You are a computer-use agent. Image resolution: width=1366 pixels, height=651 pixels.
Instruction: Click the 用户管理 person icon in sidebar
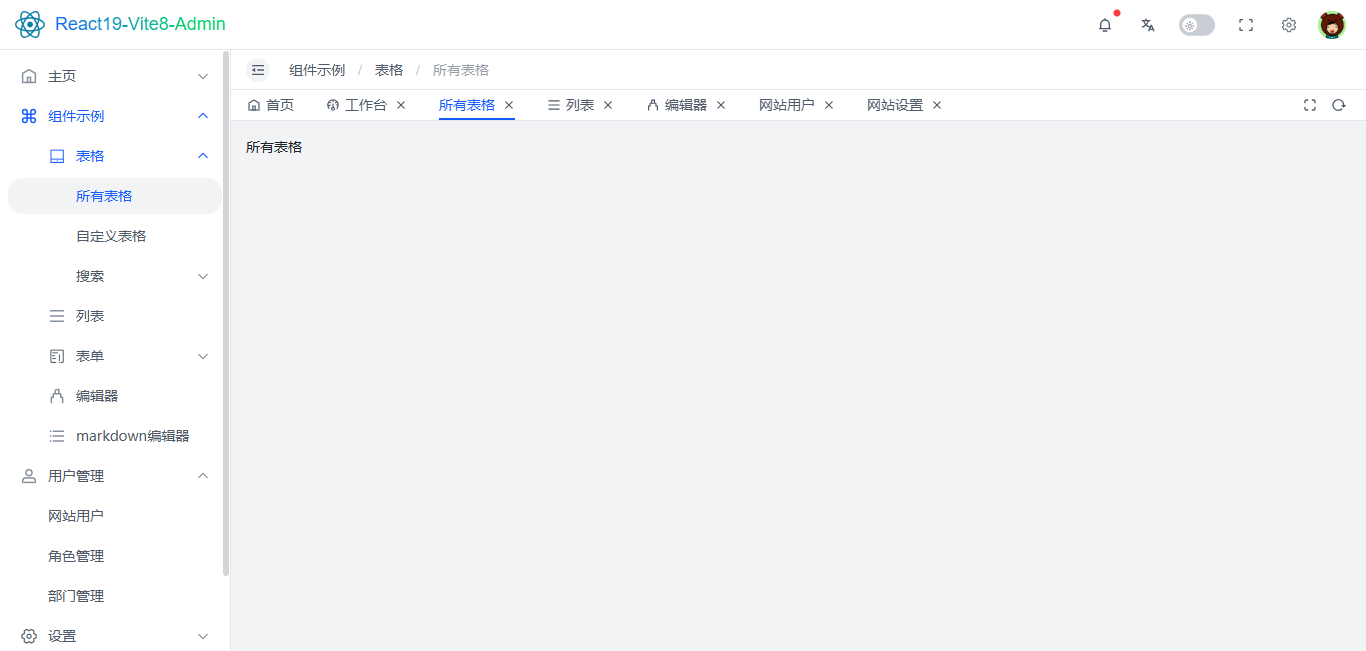(29, 476)
